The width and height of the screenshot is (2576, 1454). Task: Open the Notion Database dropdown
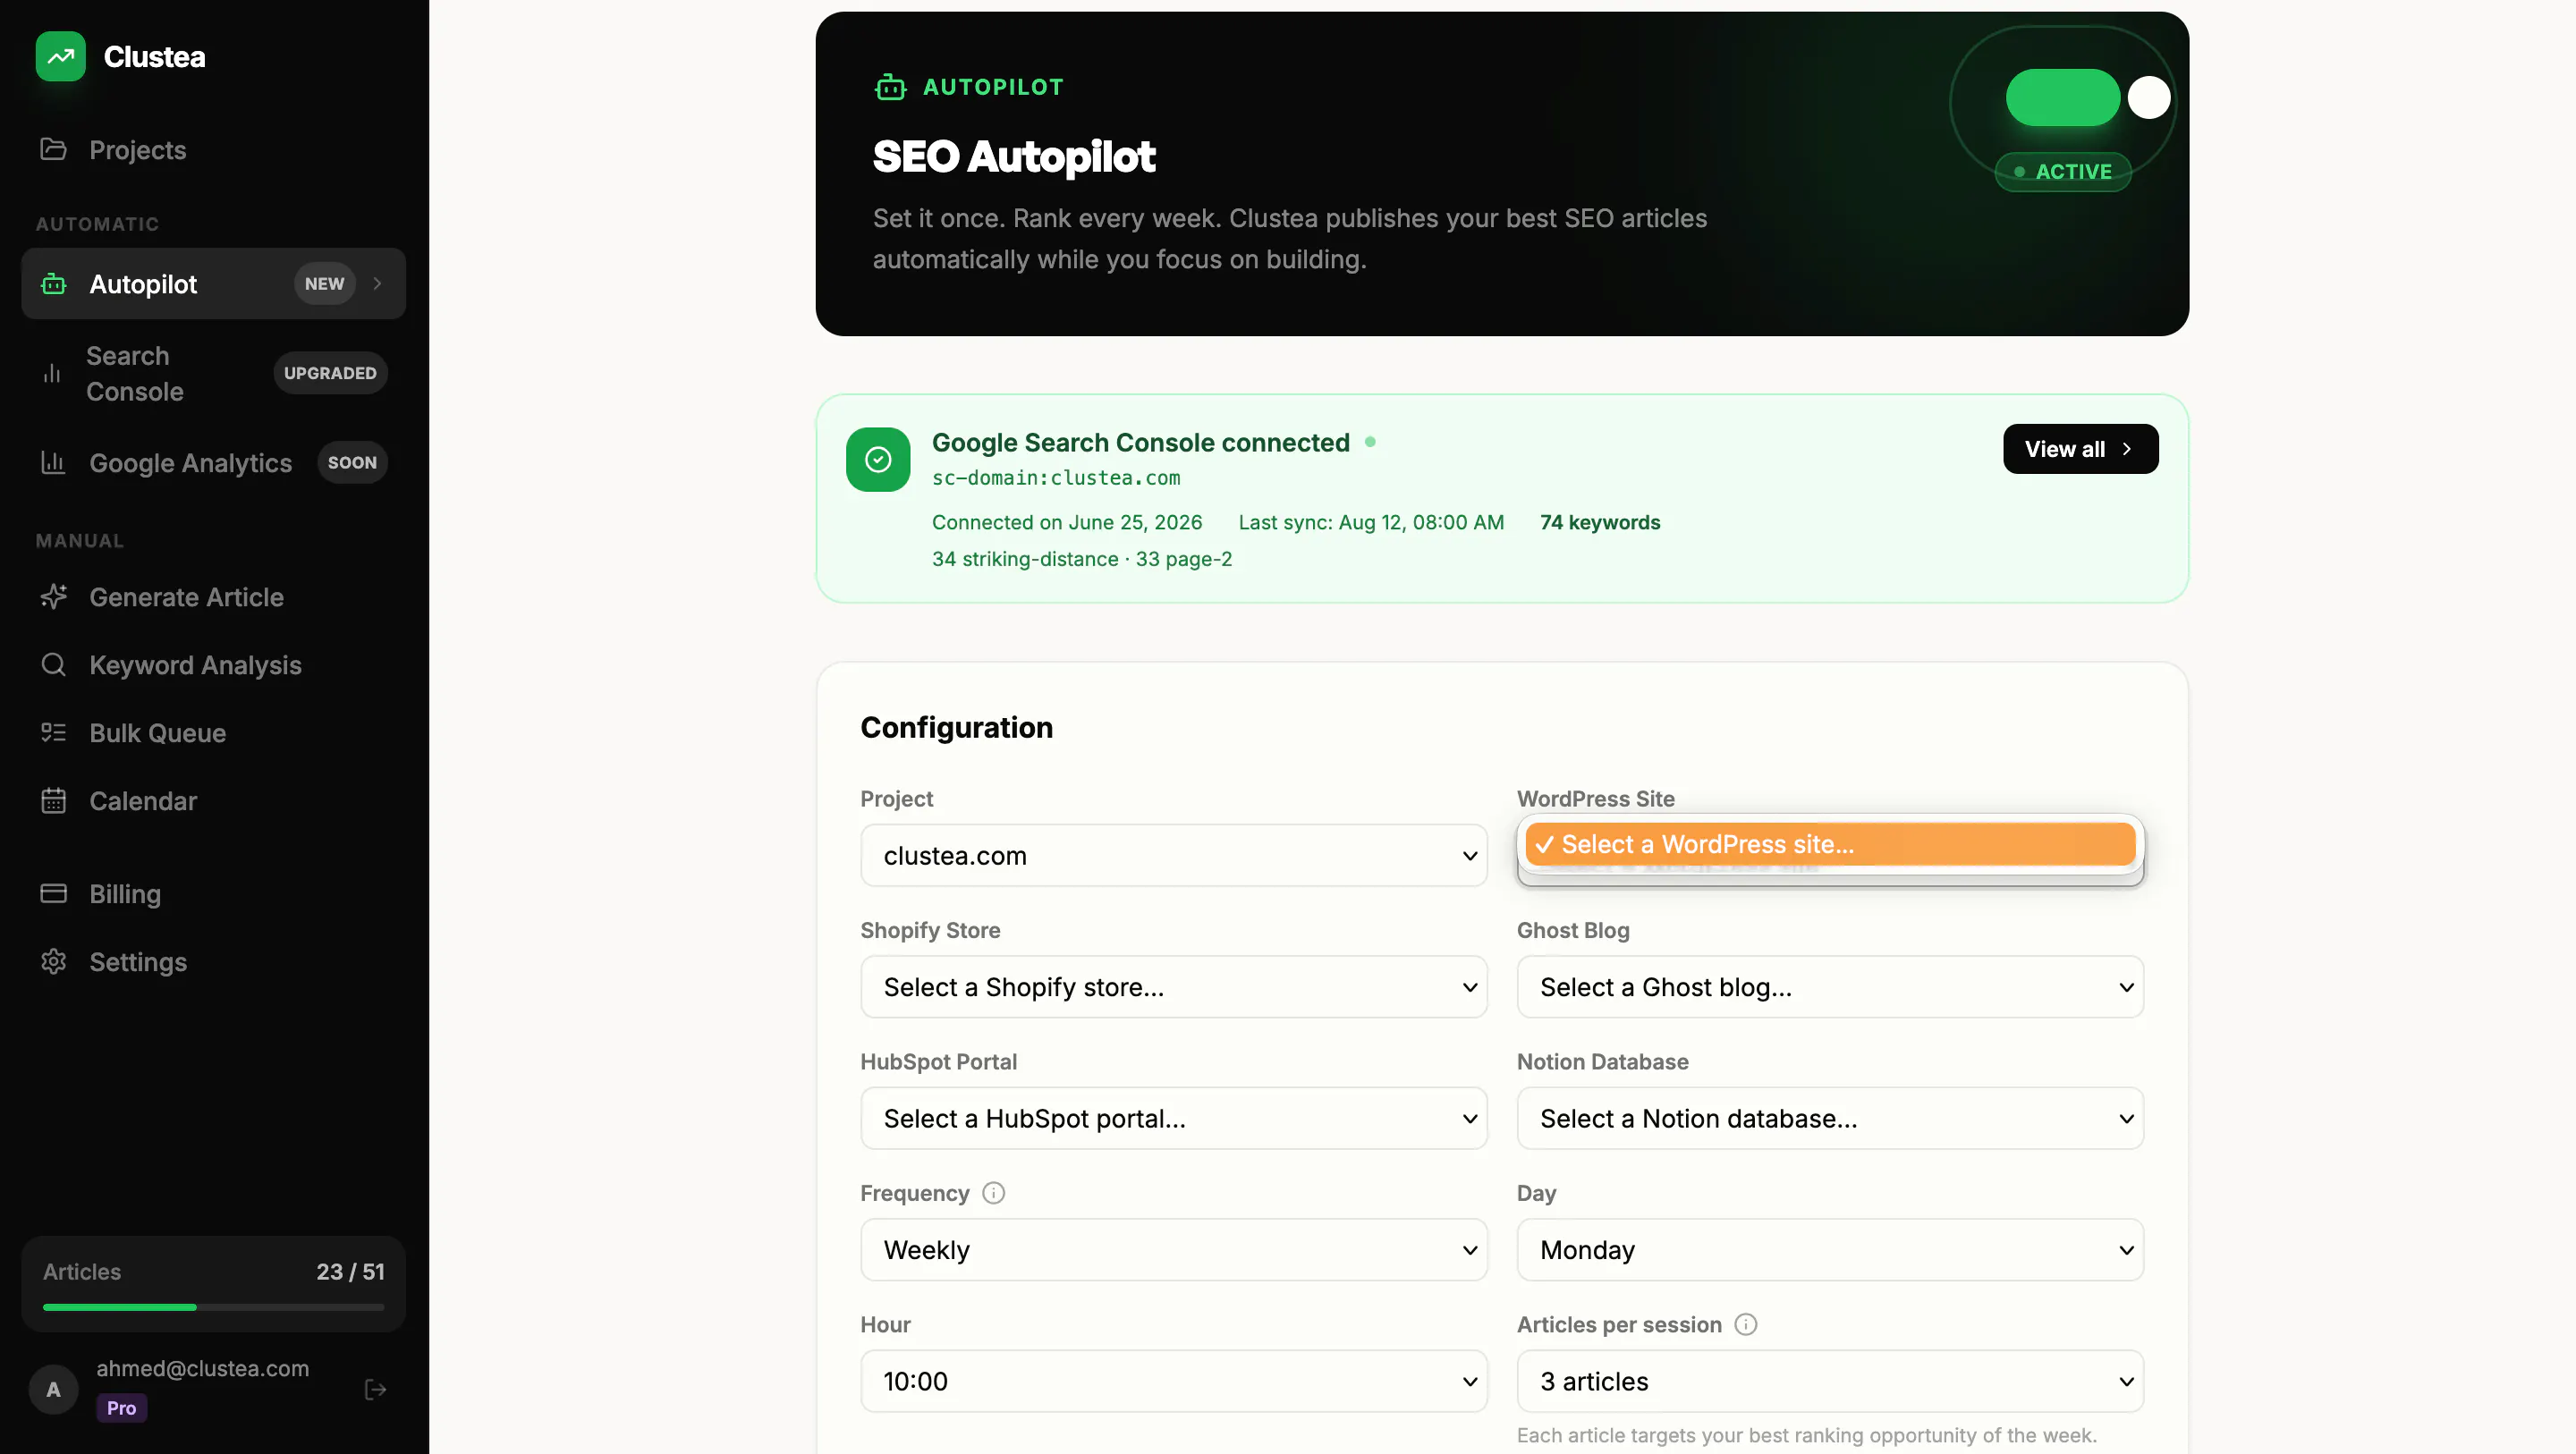click(1830, 1119)
